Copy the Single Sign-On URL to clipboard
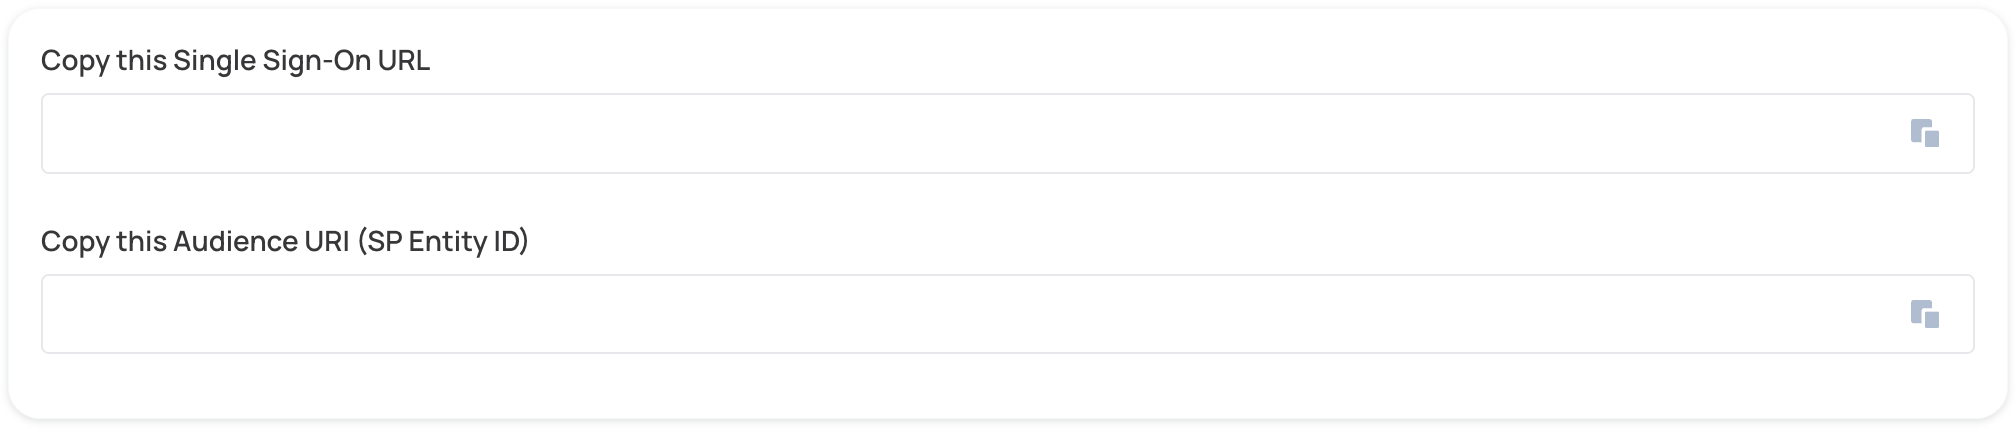2016x432 pixels. [1925, 133]
